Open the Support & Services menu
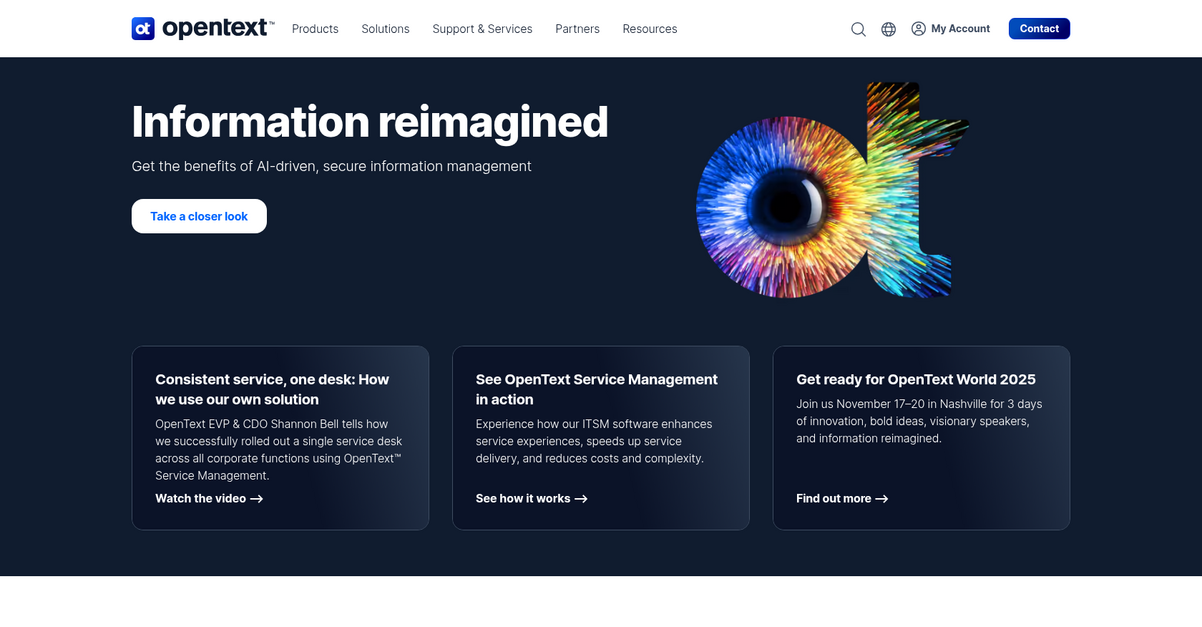Viewport: 1202px width, 627px height. pos(482,29)
